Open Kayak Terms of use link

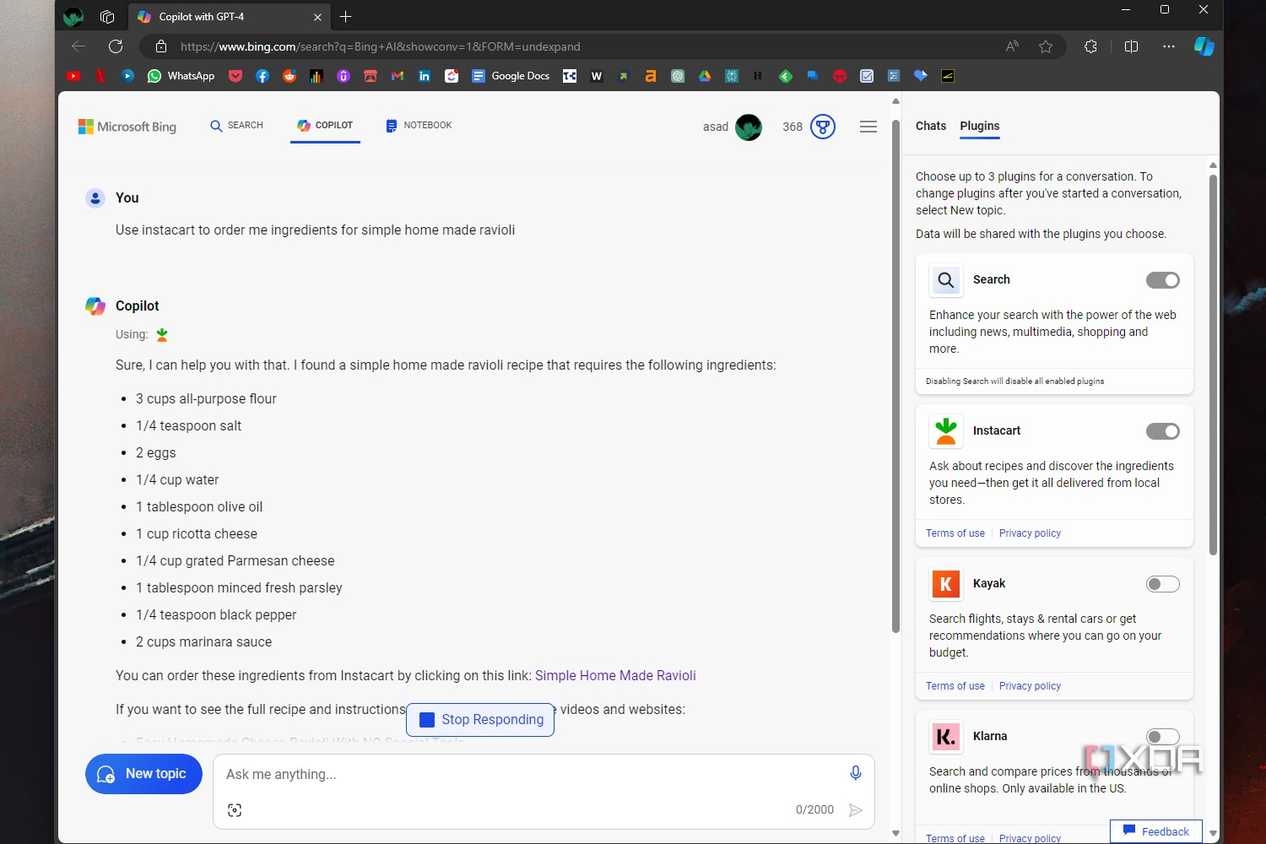955,686
